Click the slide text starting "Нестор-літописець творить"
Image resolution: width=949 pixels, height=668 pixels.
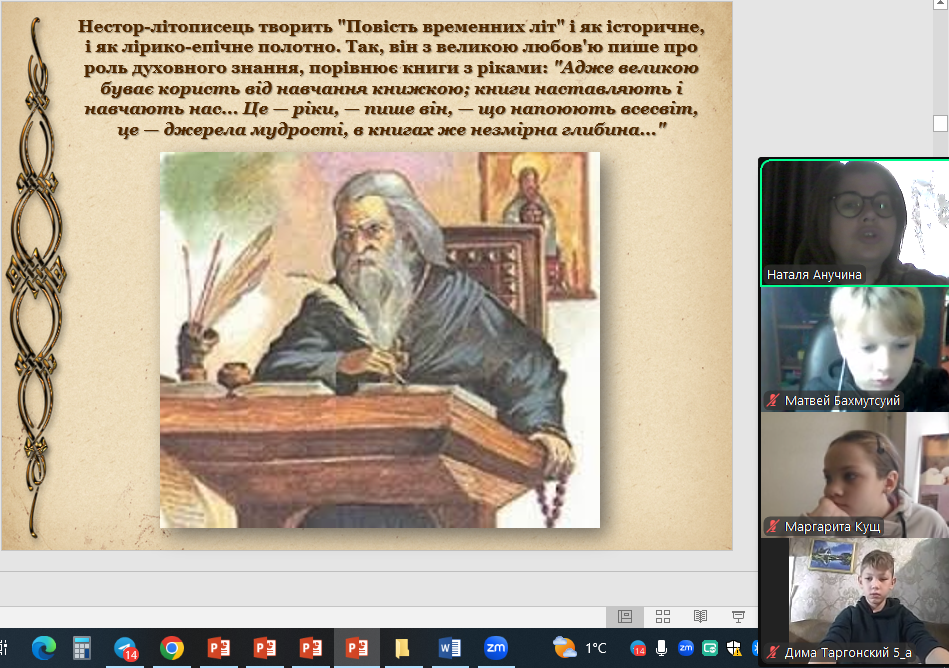click(391, 78)
